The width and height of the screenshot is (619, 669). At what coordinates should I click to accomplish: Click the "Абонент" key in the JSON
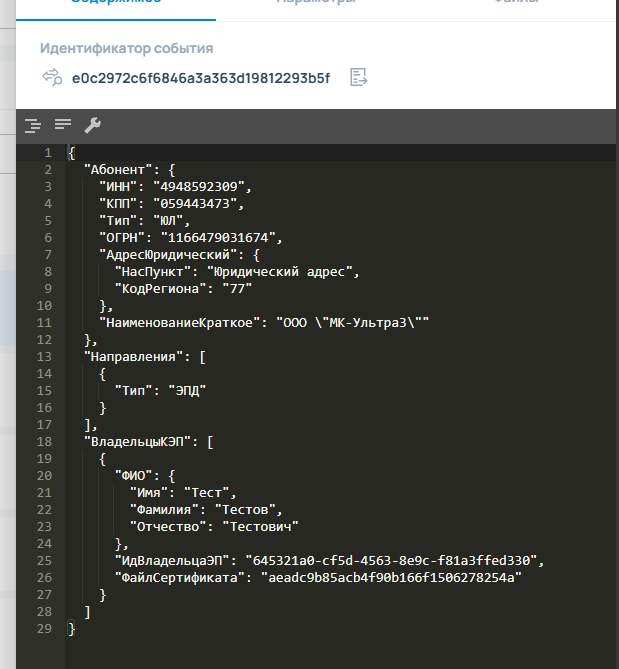click(x=118, y=170)
